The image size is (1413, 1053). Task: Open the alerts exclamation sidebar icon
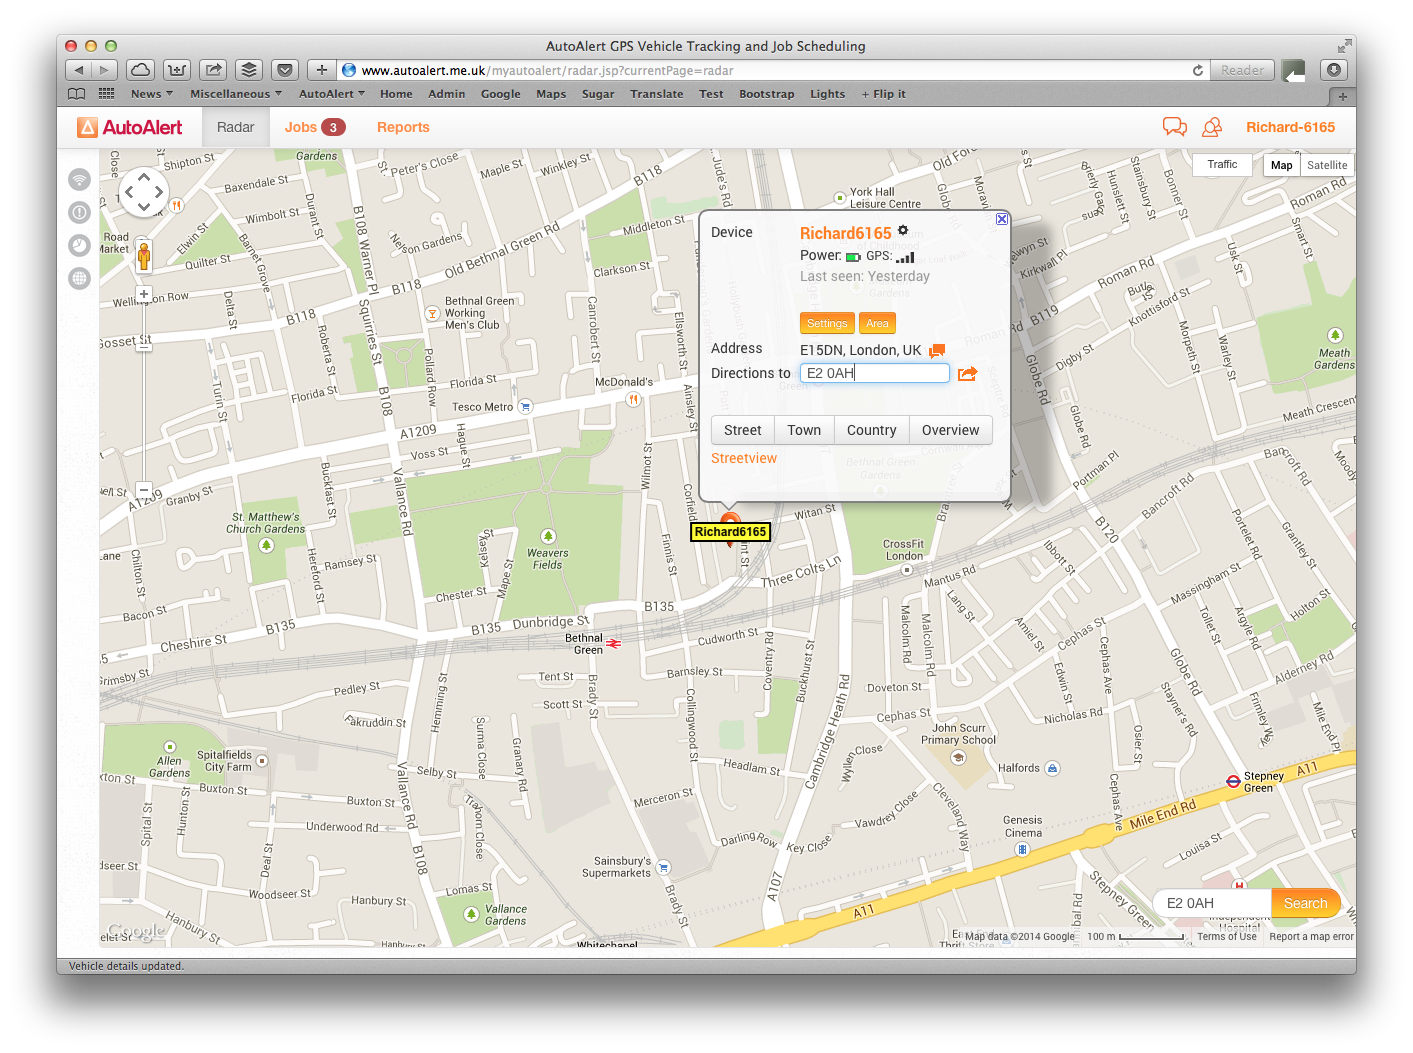(80, 213)
